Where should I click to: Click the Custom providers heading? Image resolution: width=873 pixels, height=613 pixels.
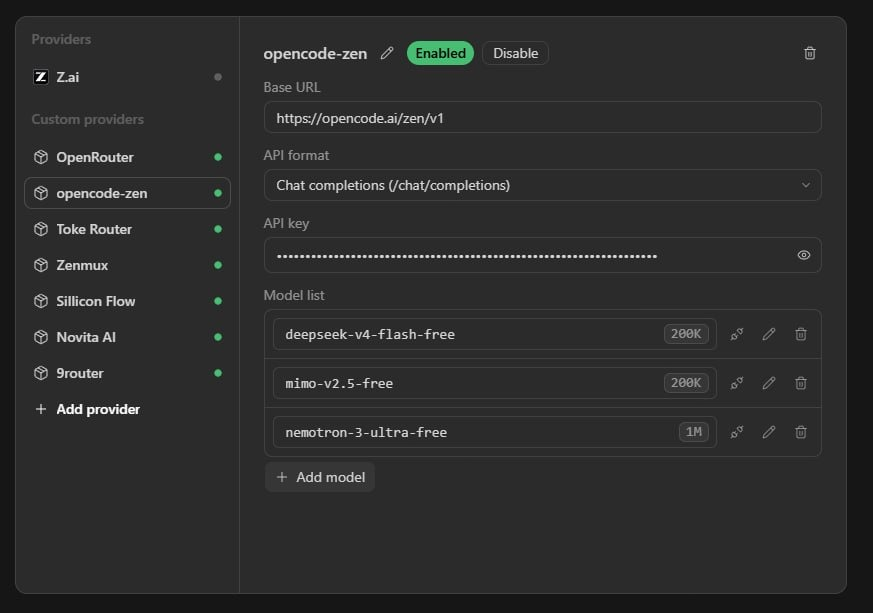click(x=87, y=119)
